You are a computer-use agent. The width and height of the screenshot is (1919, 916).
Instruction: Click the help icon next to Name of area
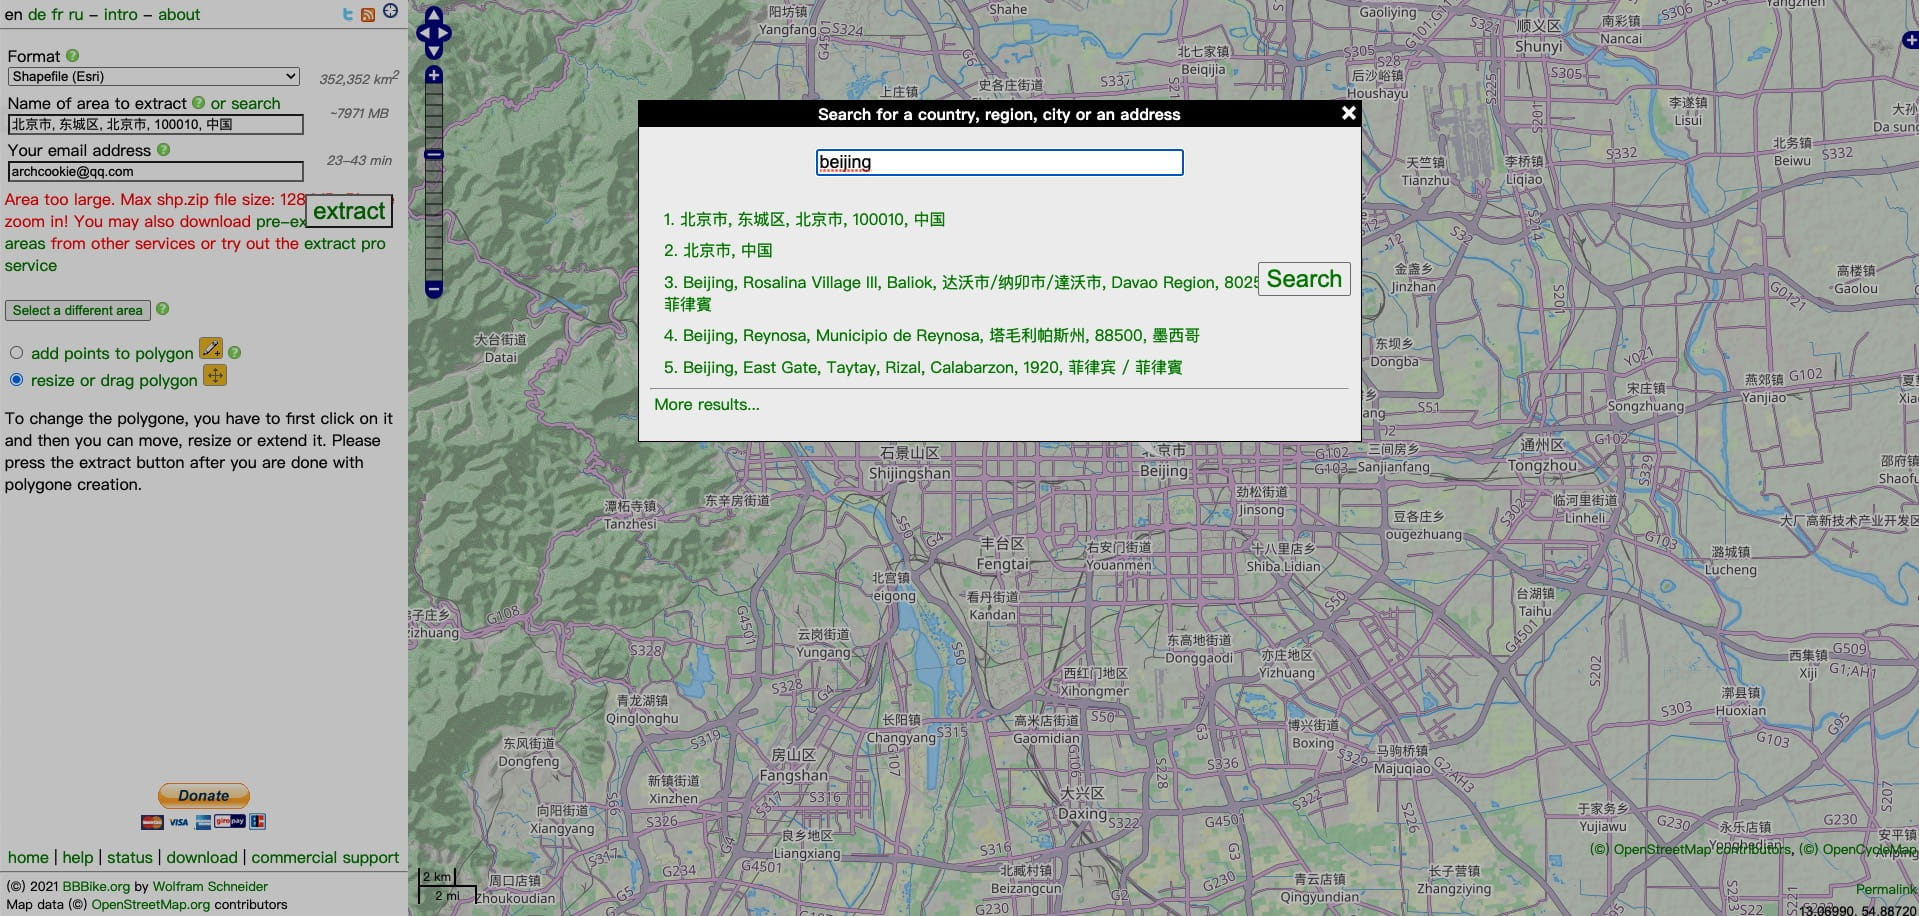pos(199,104)
